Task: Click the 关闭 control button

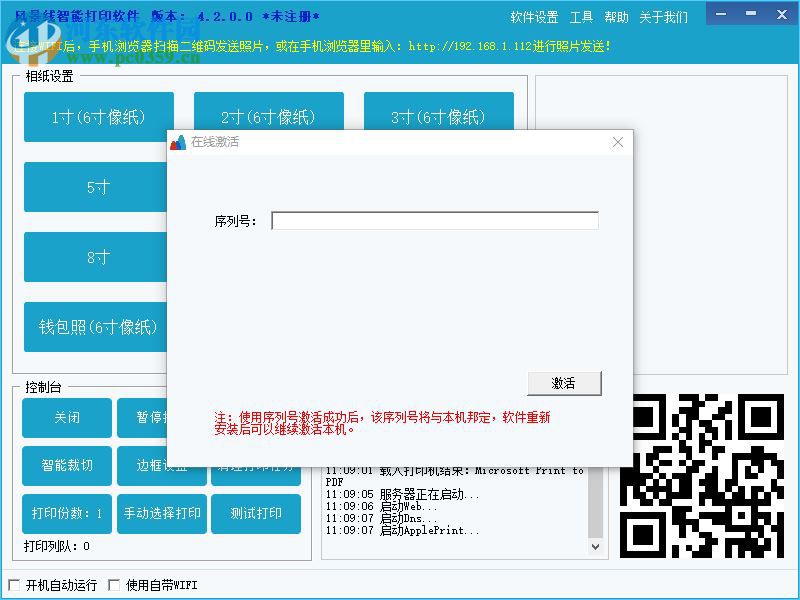Action: tap(66, 418)
